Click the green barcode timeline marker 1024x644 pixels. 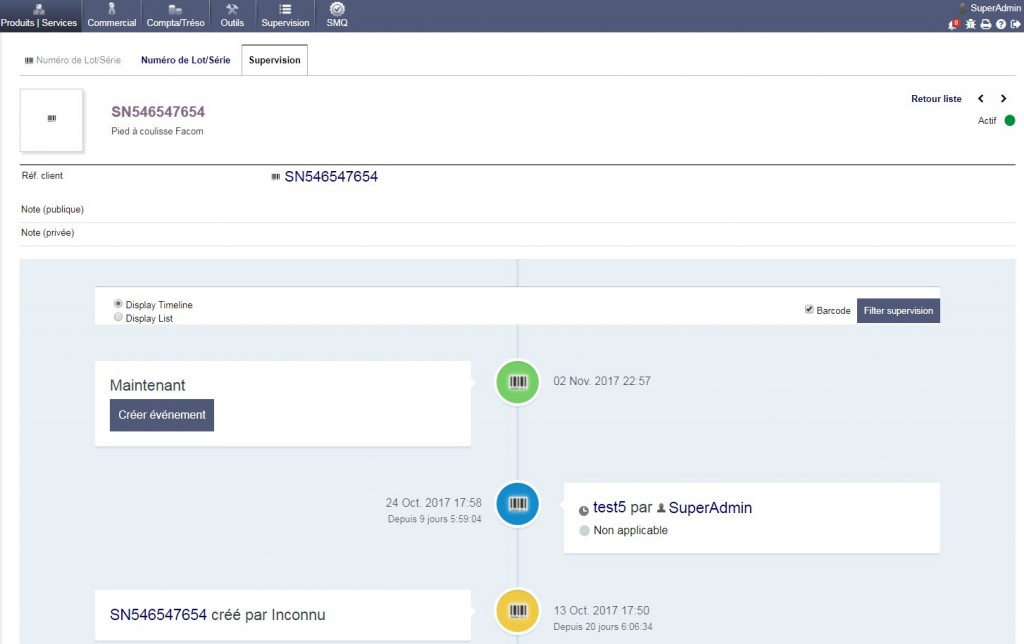[517, 382]
